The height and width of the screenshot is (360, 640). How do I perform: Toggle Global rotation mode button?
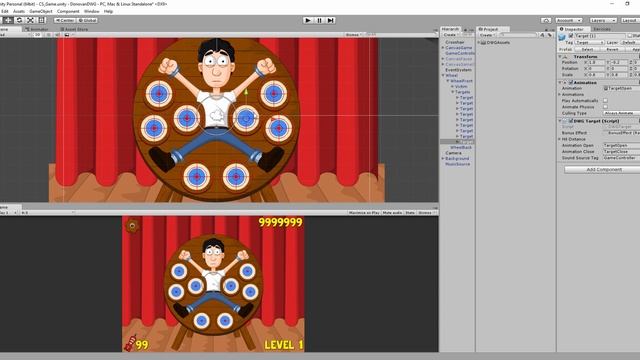coord(87,20)
